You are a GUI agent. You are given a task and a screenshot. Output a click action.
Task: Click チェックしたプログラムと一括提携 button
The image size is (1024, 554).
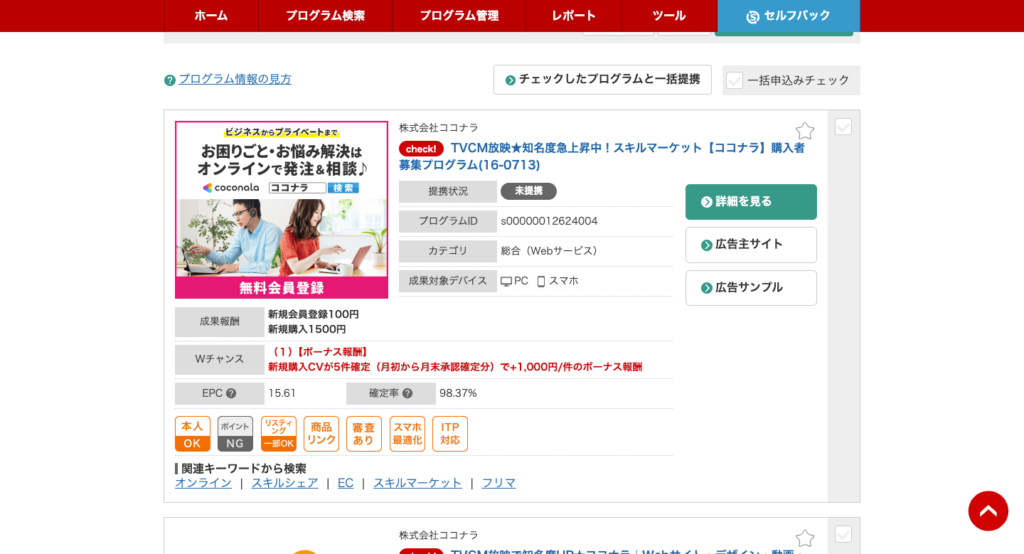coord(602,80)
